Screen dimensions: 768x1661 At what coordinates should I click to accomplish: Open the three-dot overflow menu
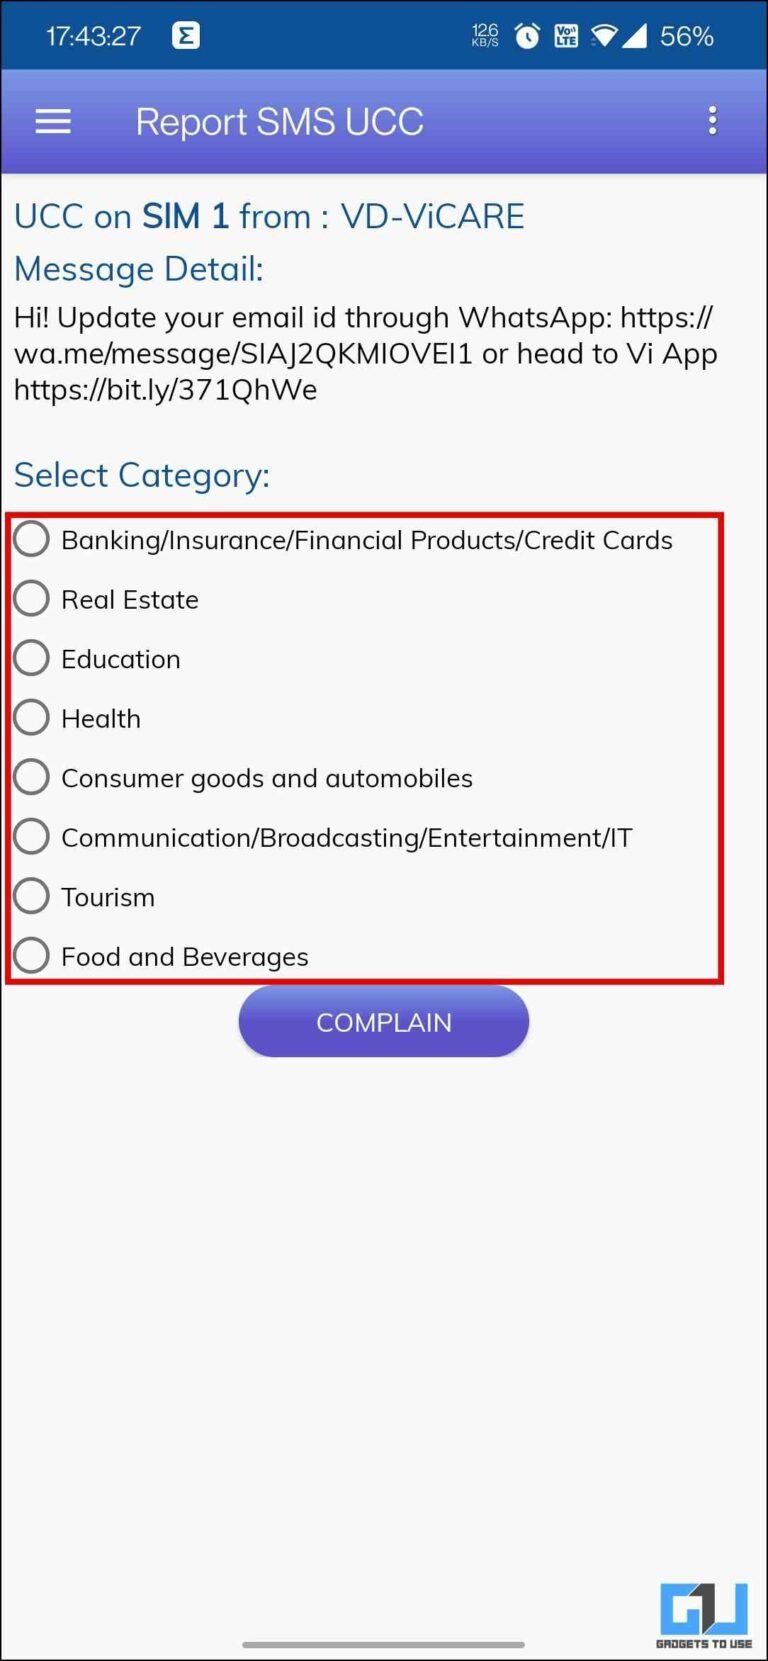712,120
